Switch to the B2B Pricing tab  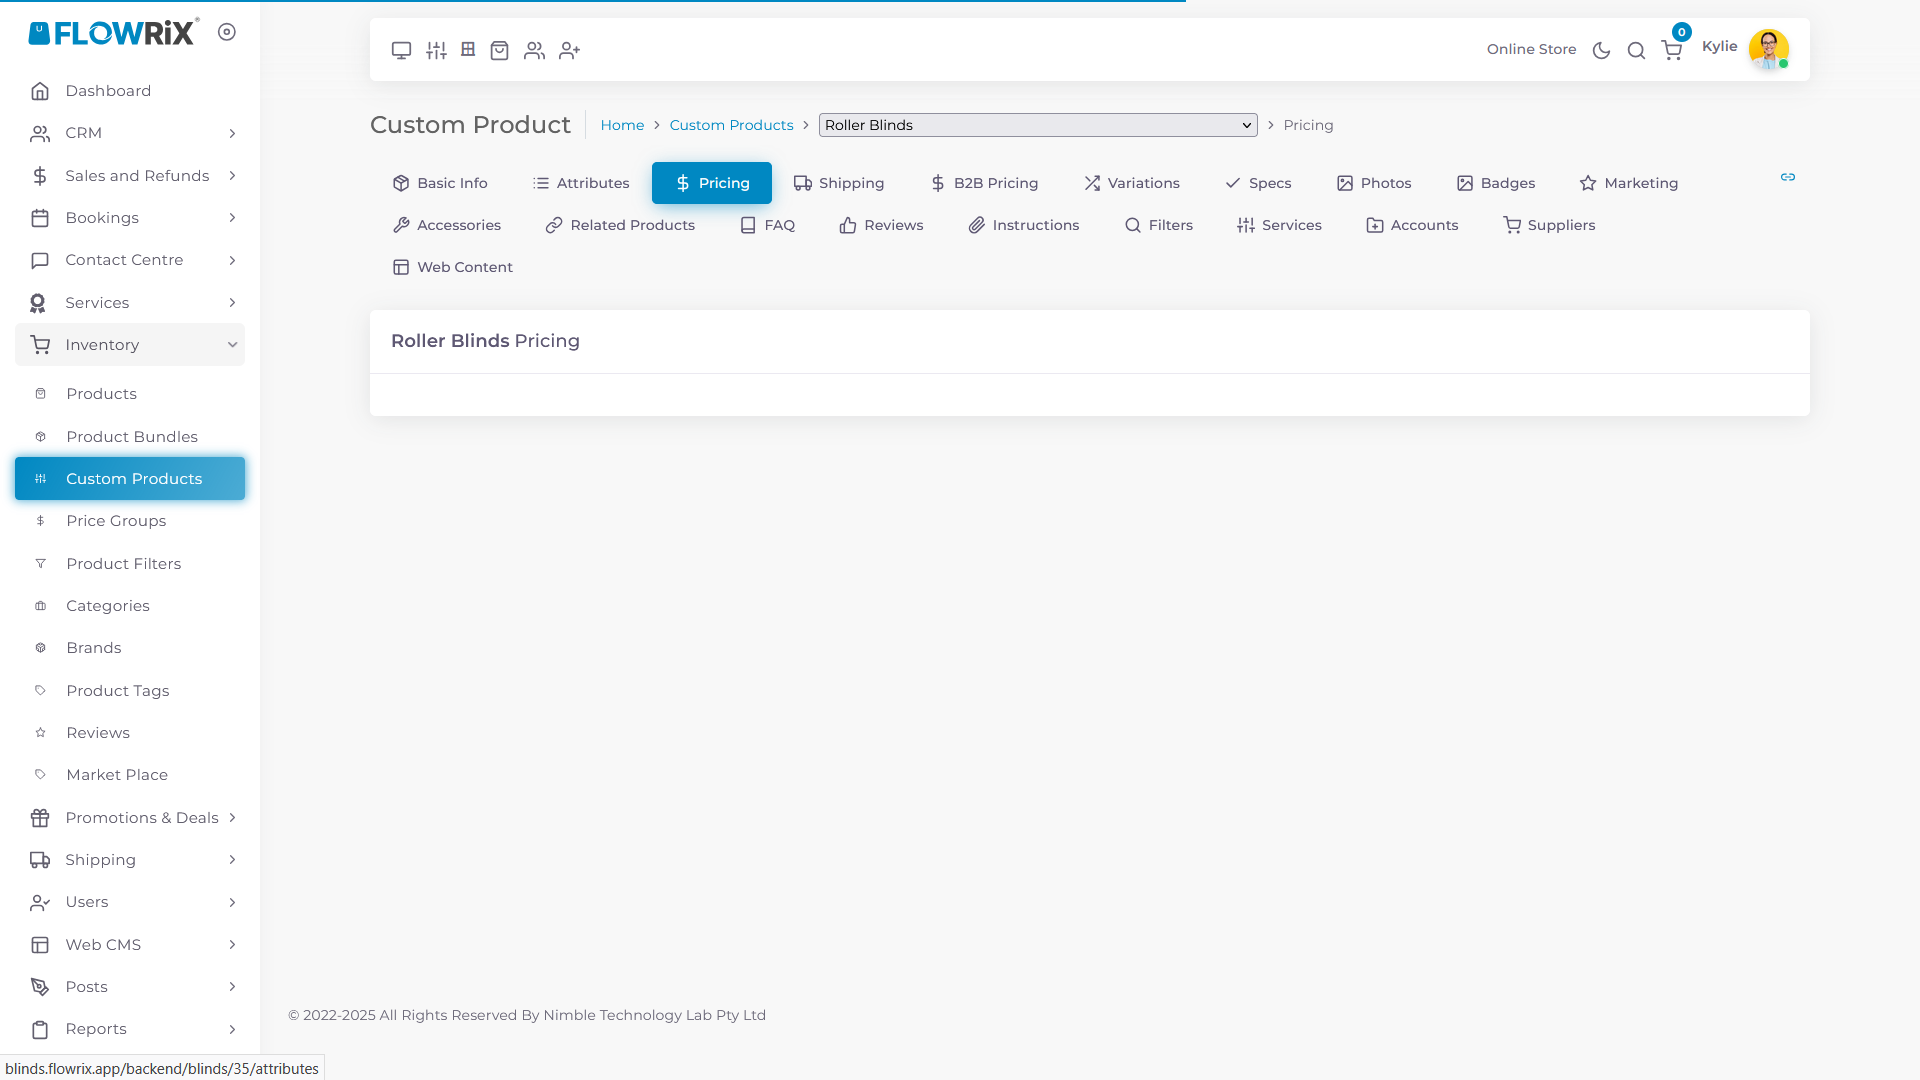pos(985,183)
